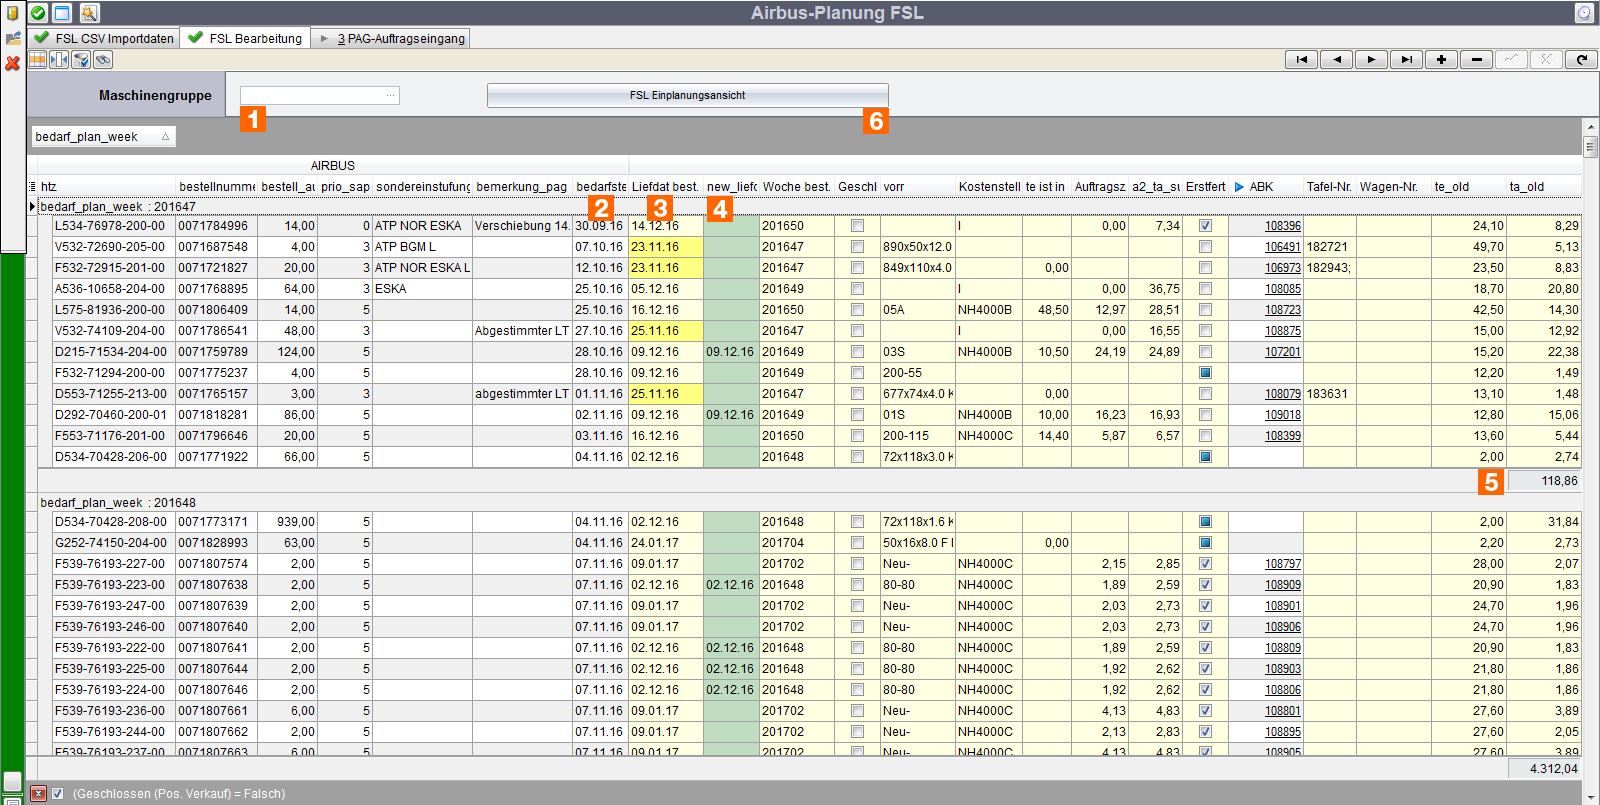Click the column width fit toolbar icon

pyautogui.click(x=59, y=60)
